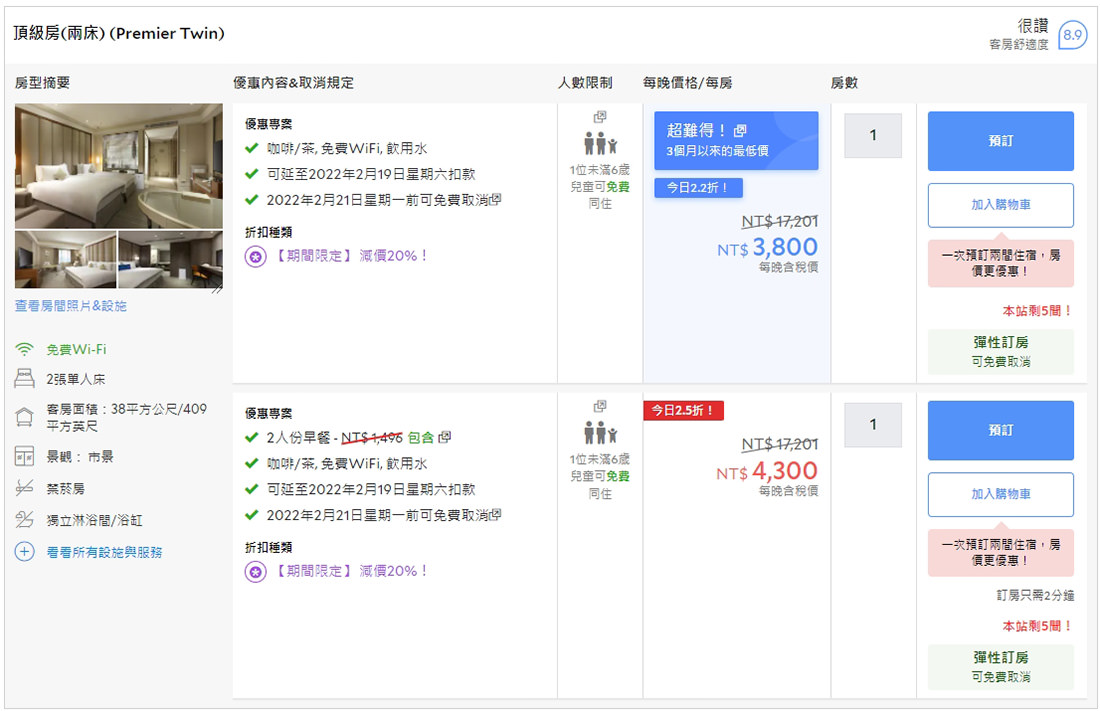Click the 8.9 comfort rating badge
The height and width of the screenshot is (711, 1100).
click(1072, 35)
